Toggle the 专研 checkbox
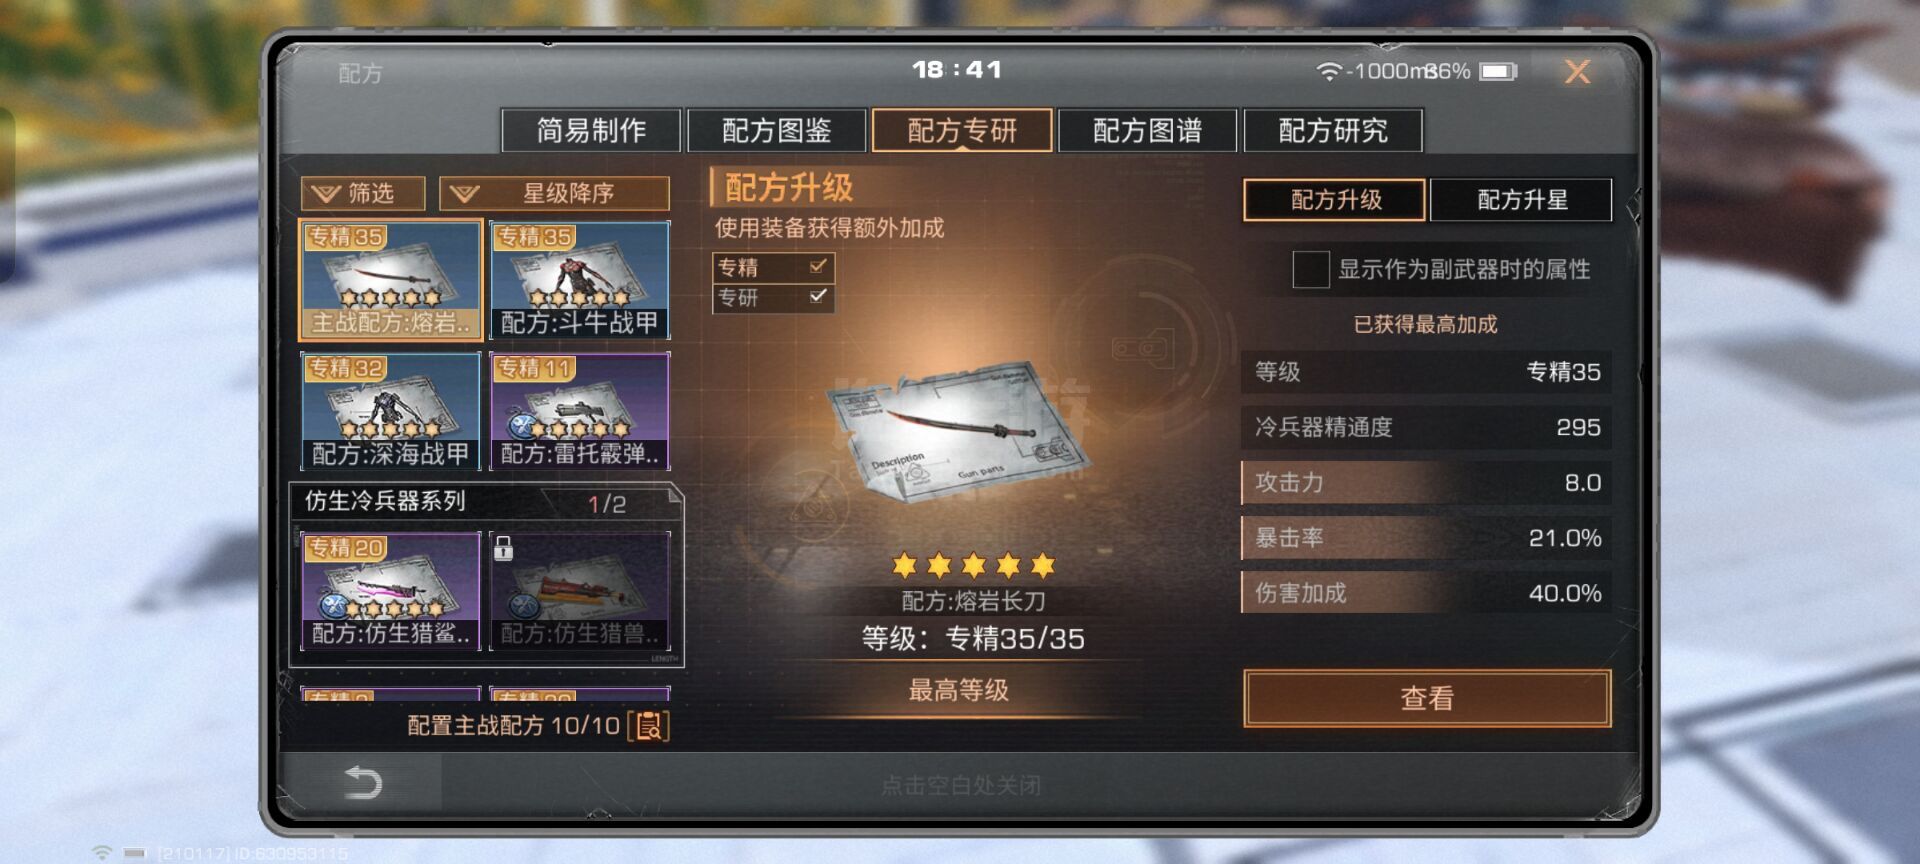 click(818, 296)
